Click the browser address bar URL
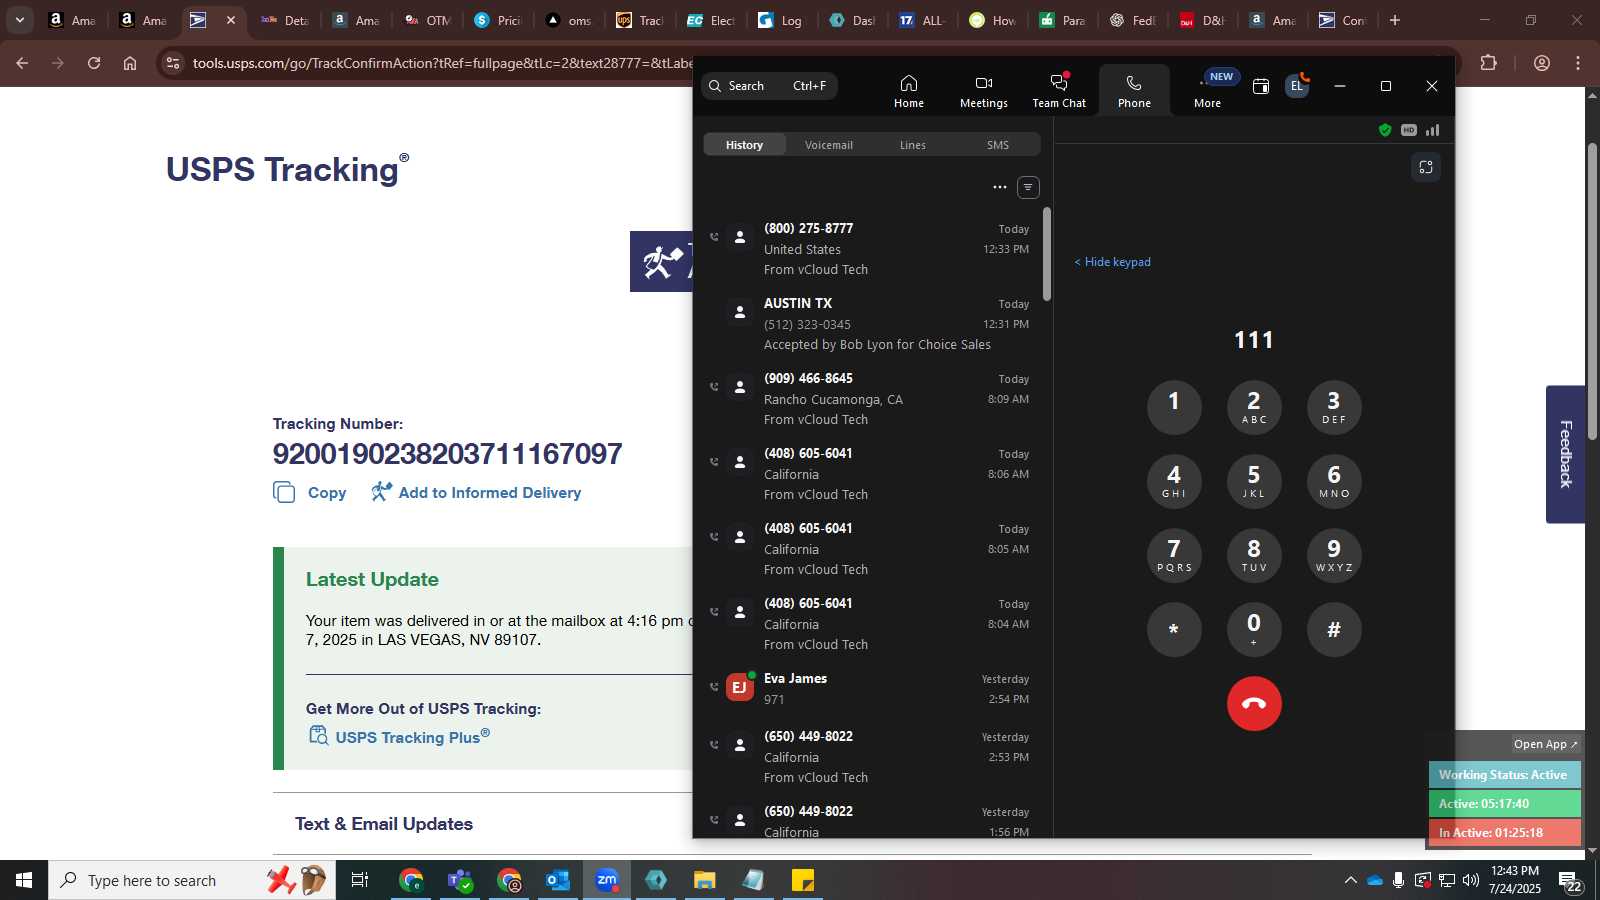This screenshot has height=900, width=1600. (442, 63)
